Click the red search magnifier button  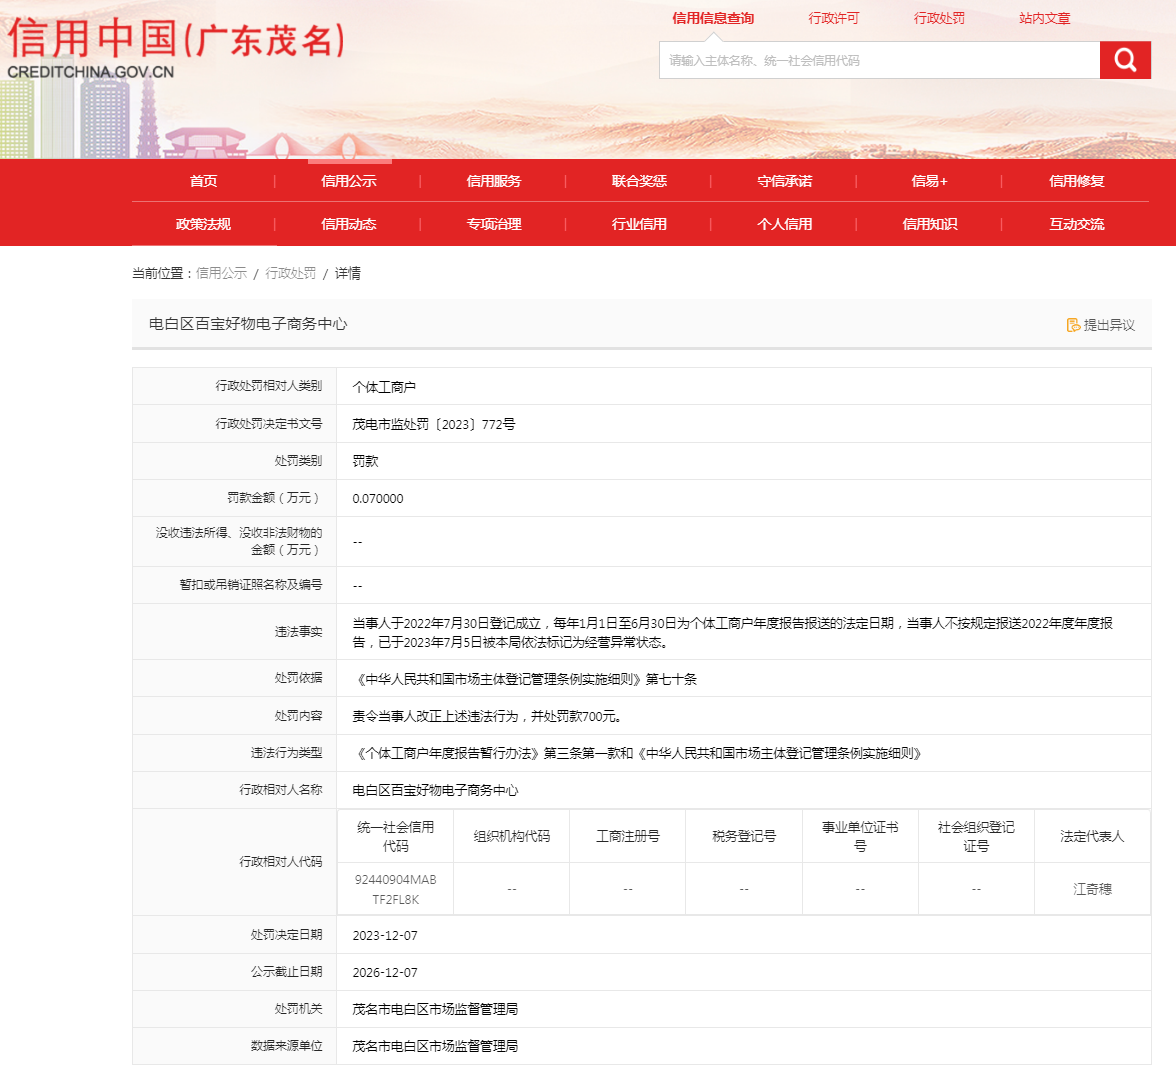click(1125, 60)
